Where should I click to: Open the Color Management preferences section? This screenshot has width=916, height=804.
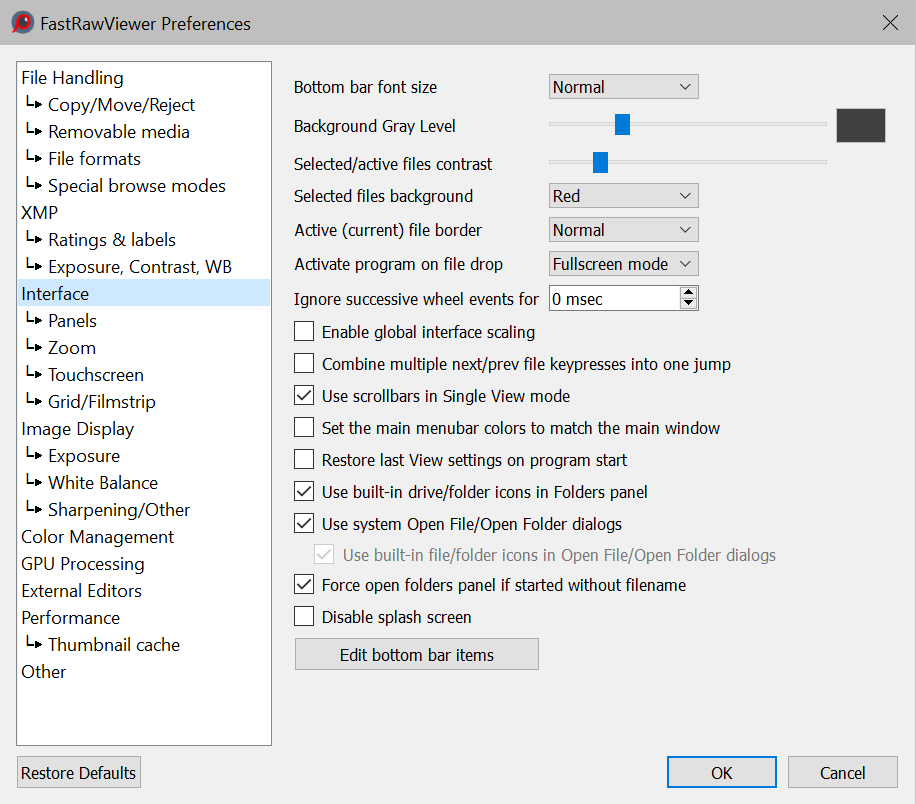[98, 537]
